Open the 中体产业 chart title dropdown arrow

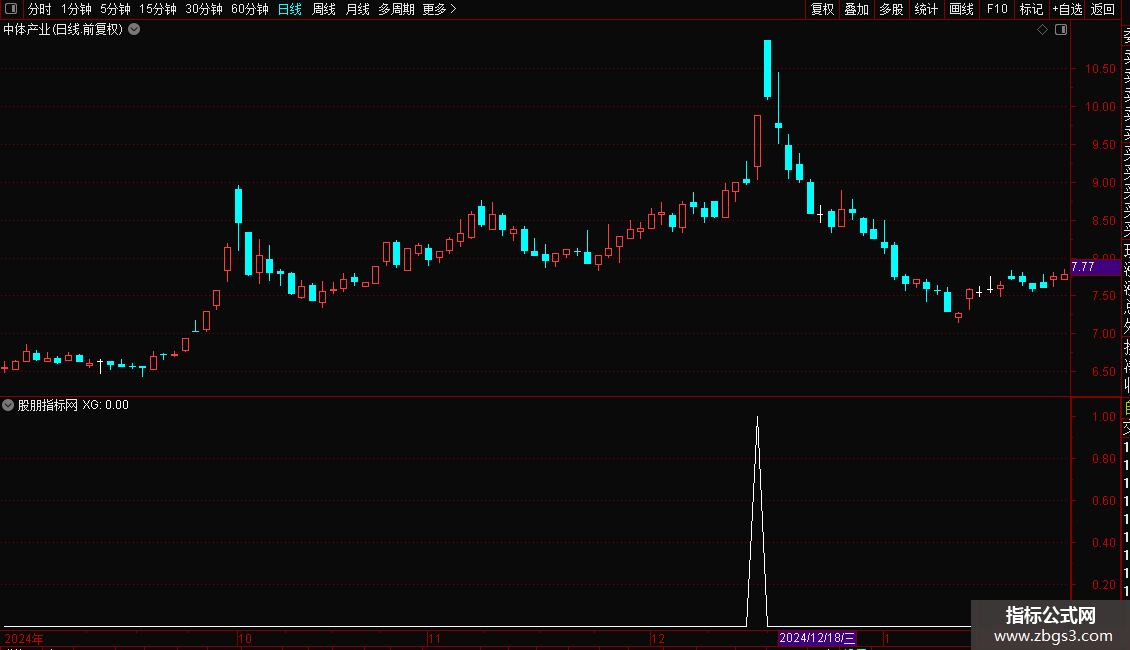tap(134, 30)
